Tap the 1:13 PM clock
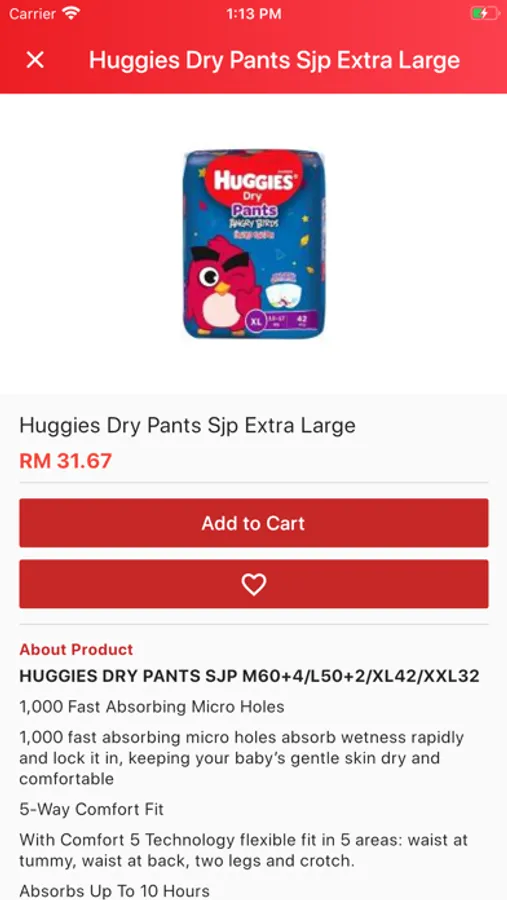 pyautogui.click(x=254, y=14)
